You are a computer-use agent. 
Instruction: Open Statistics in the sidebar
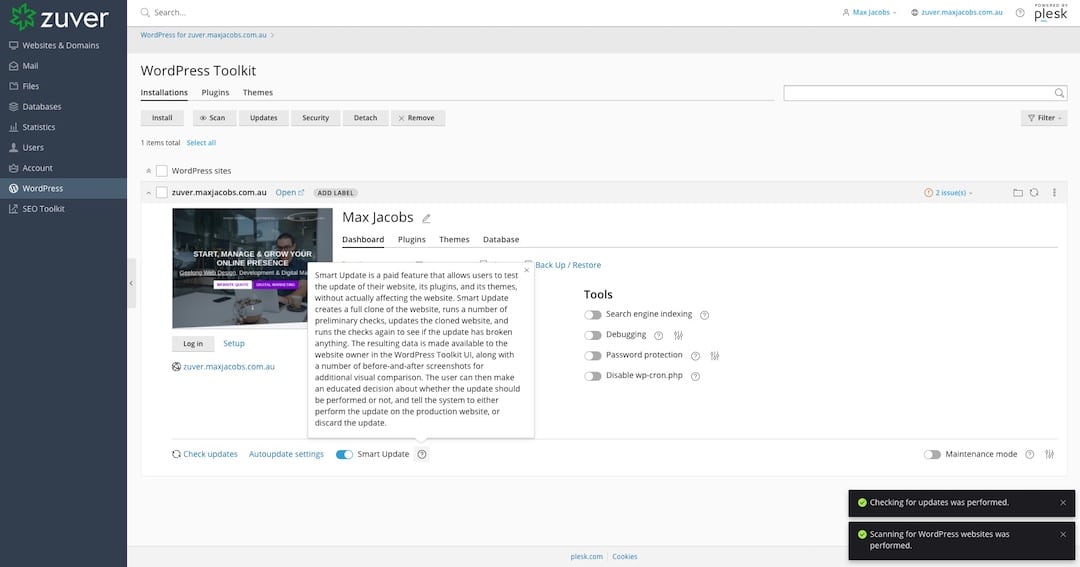[39, 127]
